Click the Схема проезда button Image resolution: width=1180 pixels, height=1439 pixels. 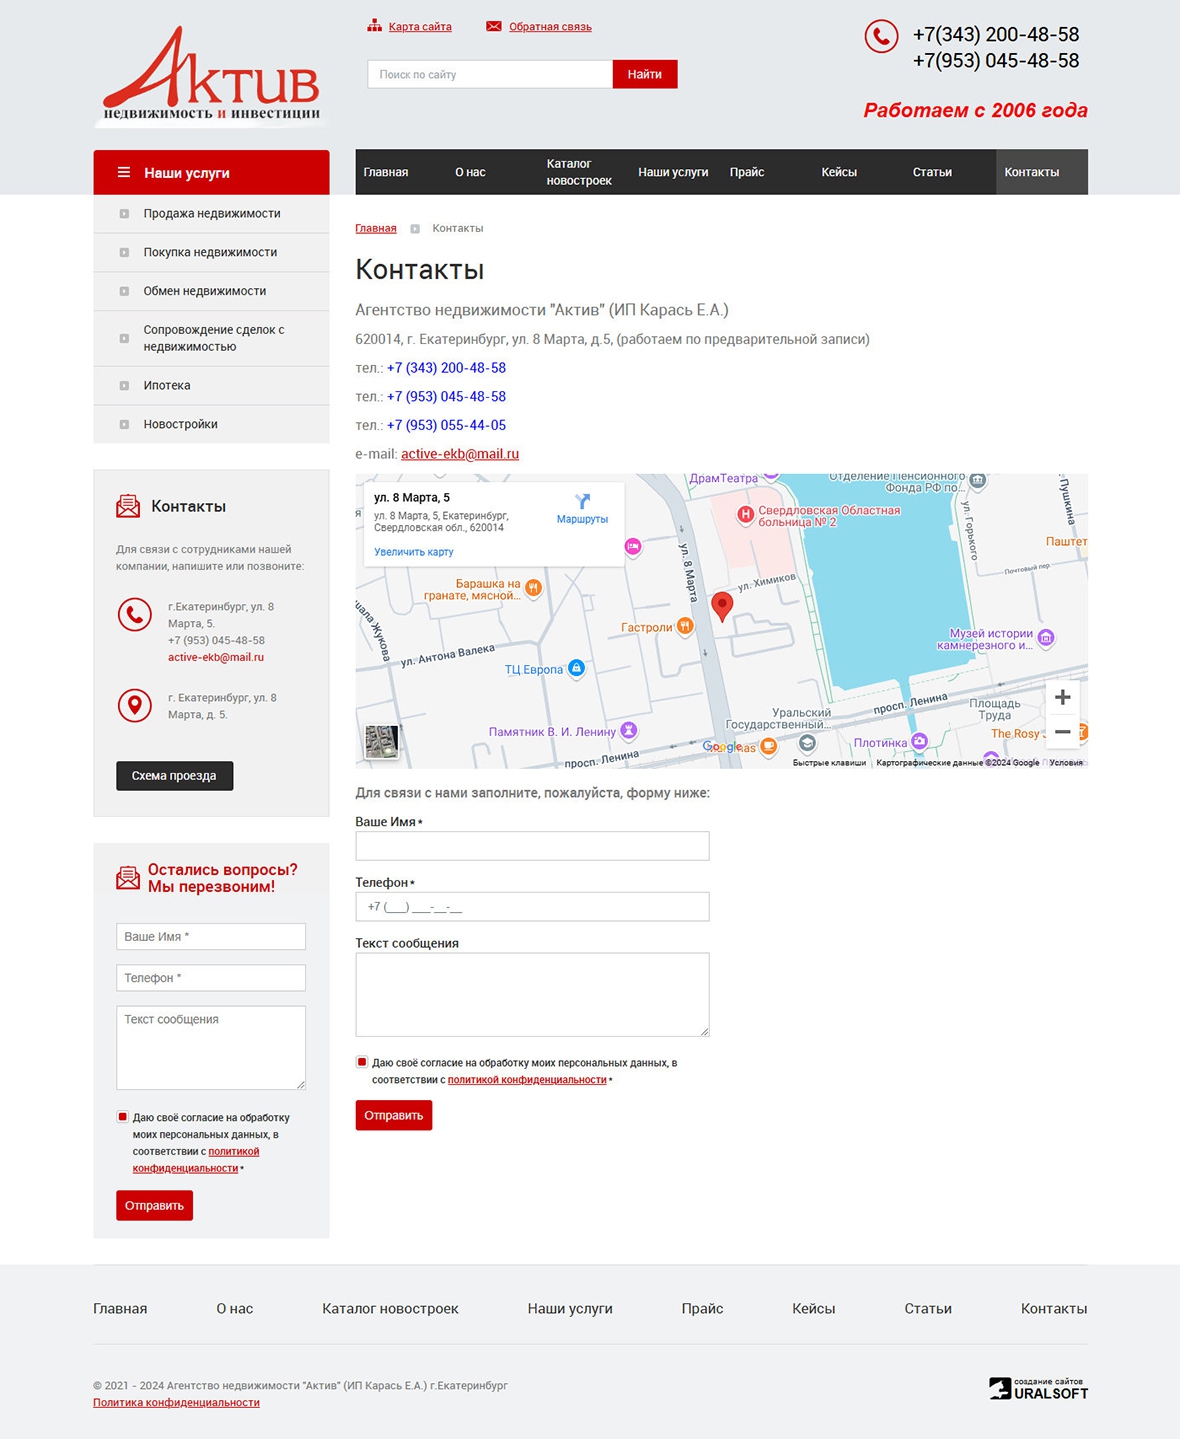[174, 776]
